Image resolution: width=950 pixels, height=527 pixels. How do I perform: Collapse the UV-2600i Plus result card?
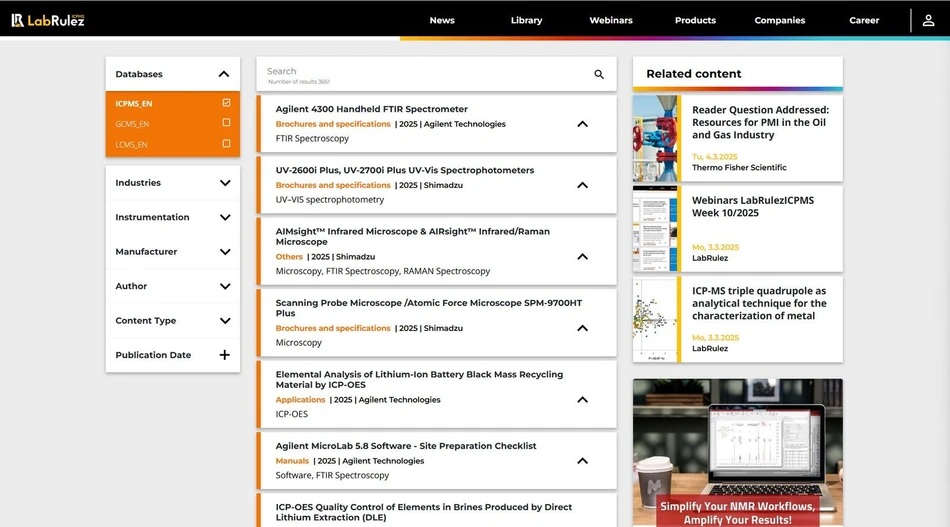tap(582, 185)
